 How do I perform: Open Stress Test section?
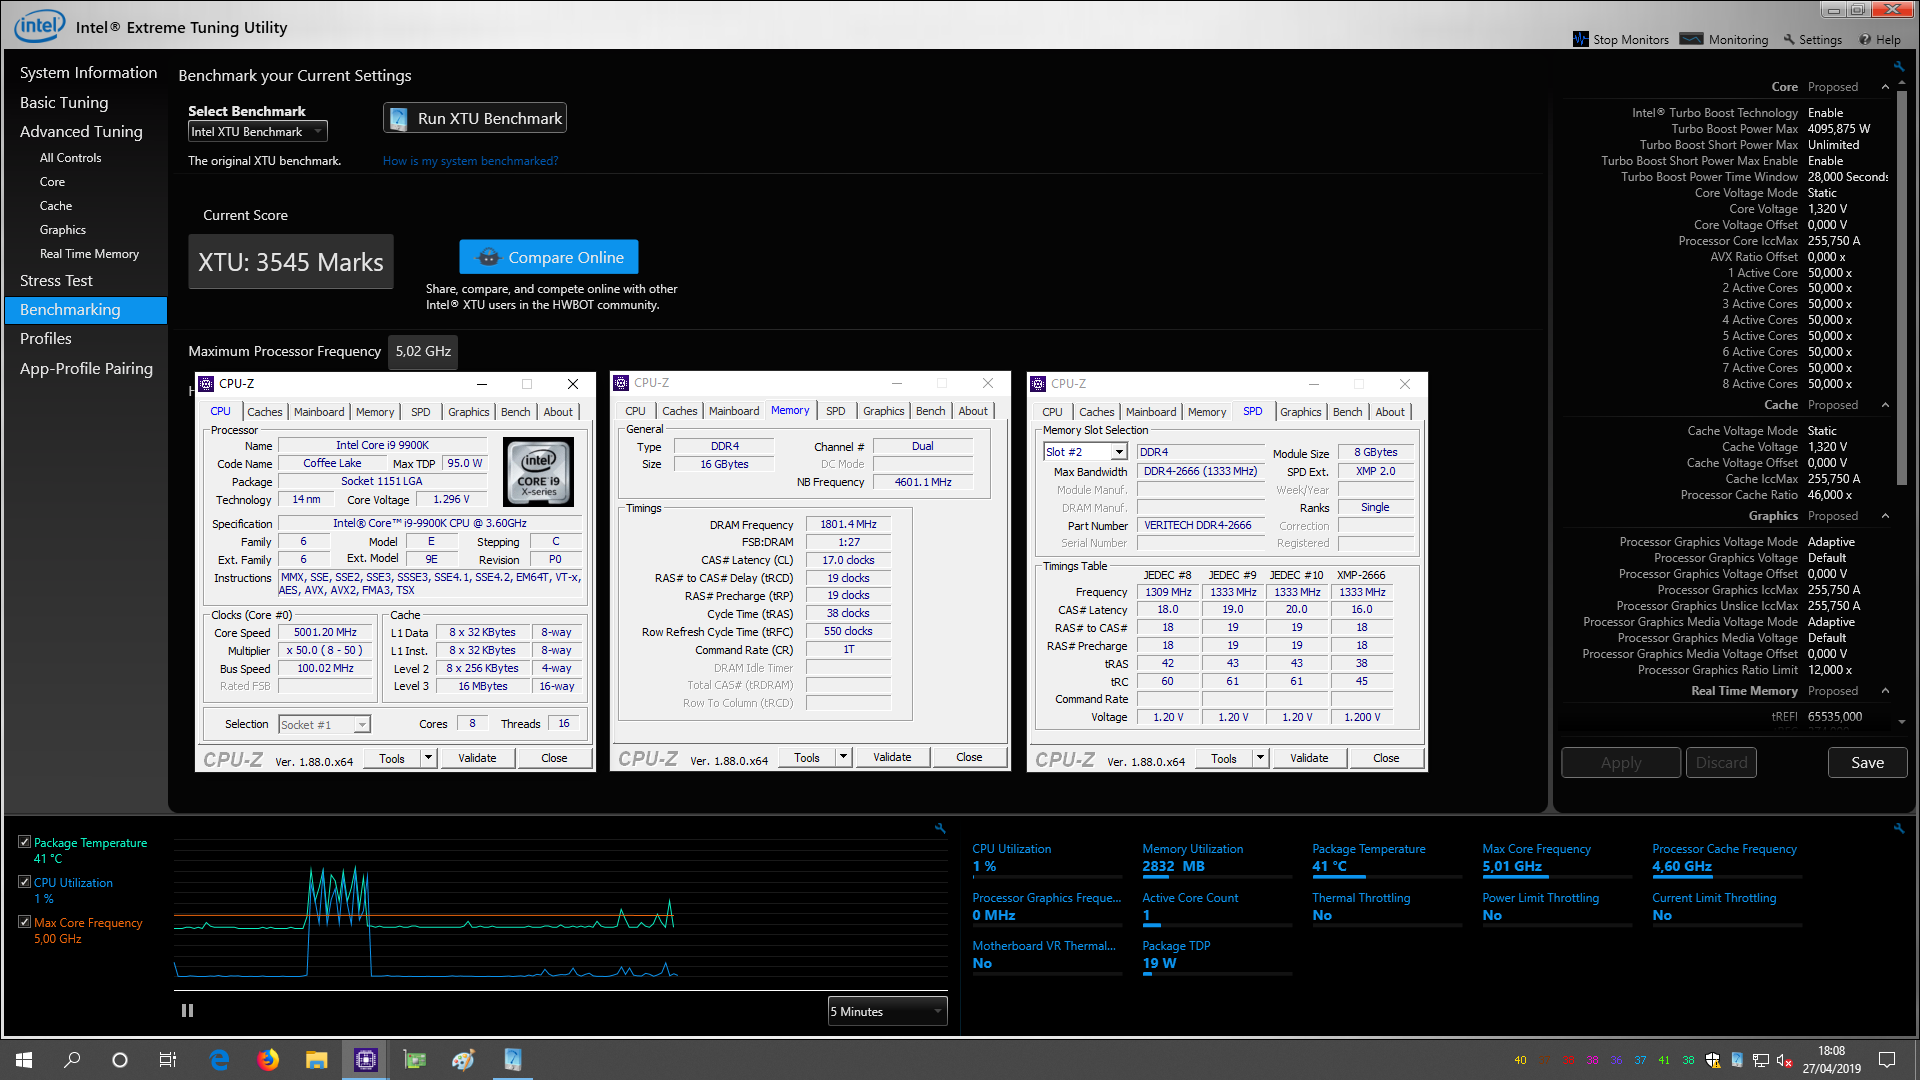point(56,281)
